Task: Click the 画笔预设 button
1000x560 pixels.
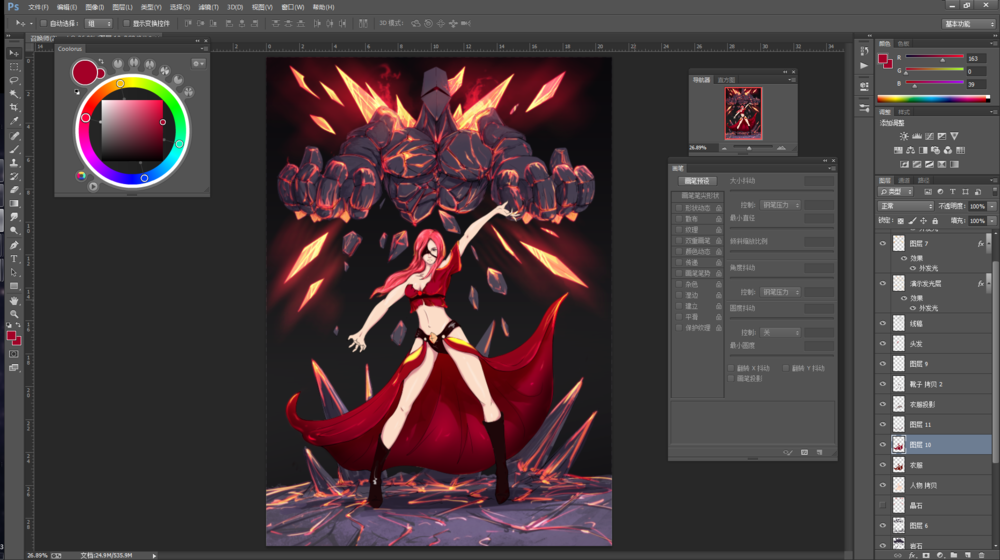Action: 696,181
